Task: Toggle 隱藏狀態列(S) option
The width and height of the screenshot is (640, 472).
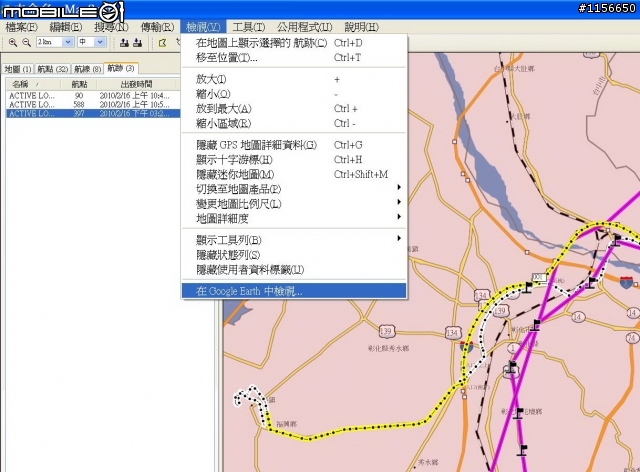Action: coord(294,255)
